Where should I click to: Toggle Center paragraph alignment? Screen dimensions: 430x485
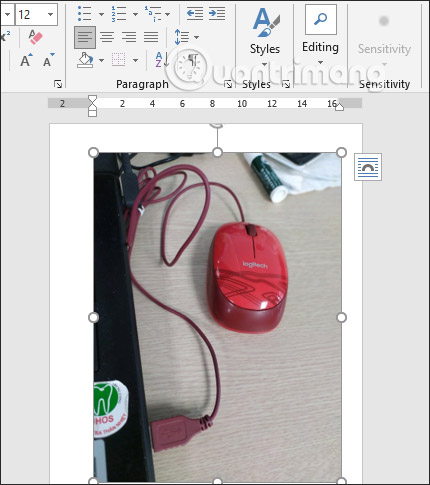(x=107, y=37)
